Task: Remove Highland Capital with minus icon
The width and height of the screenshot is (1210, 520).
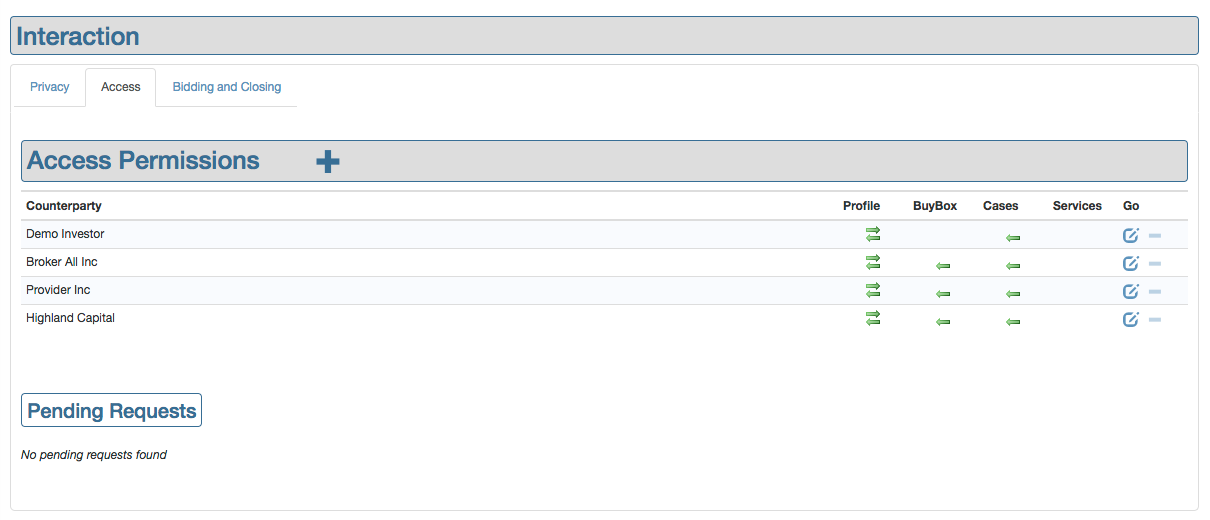Action: (x=1155, y=320)
